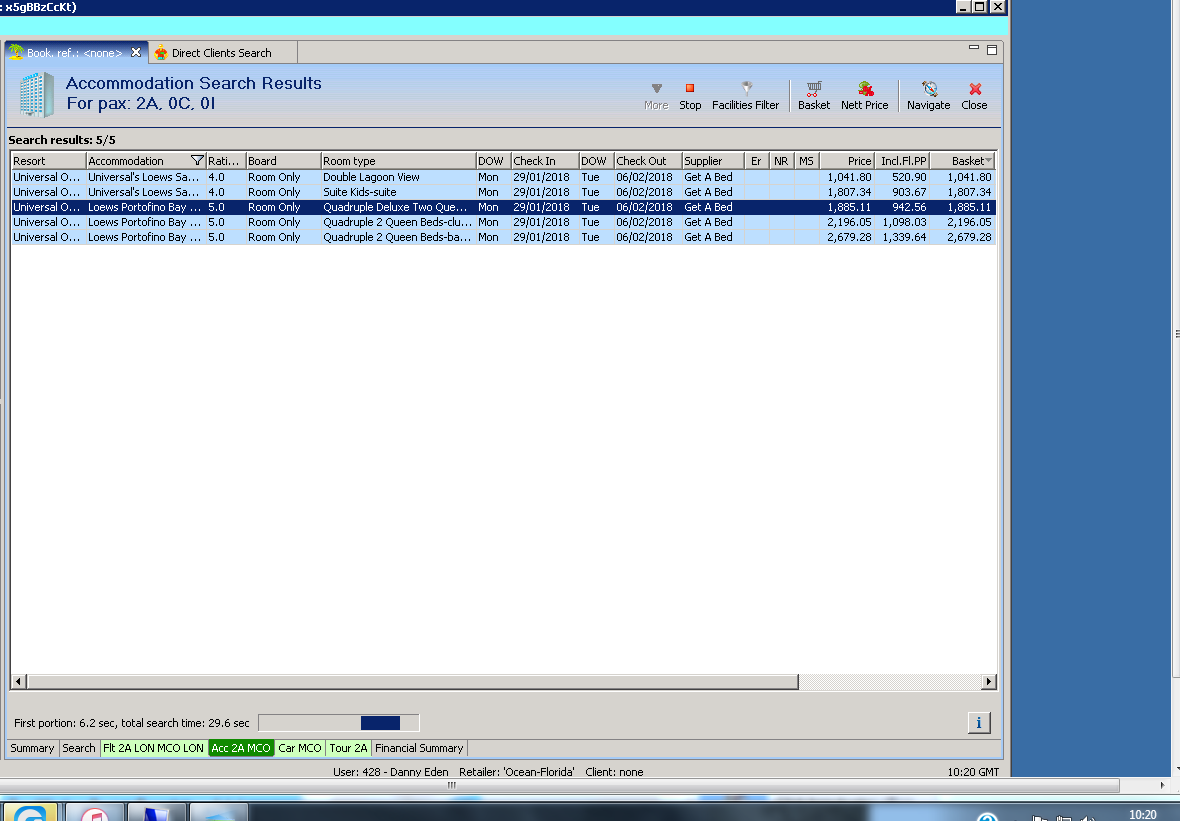Open the iTunes taskbar icon
This screenshot has width=1180, height=821.
[95, 813]
